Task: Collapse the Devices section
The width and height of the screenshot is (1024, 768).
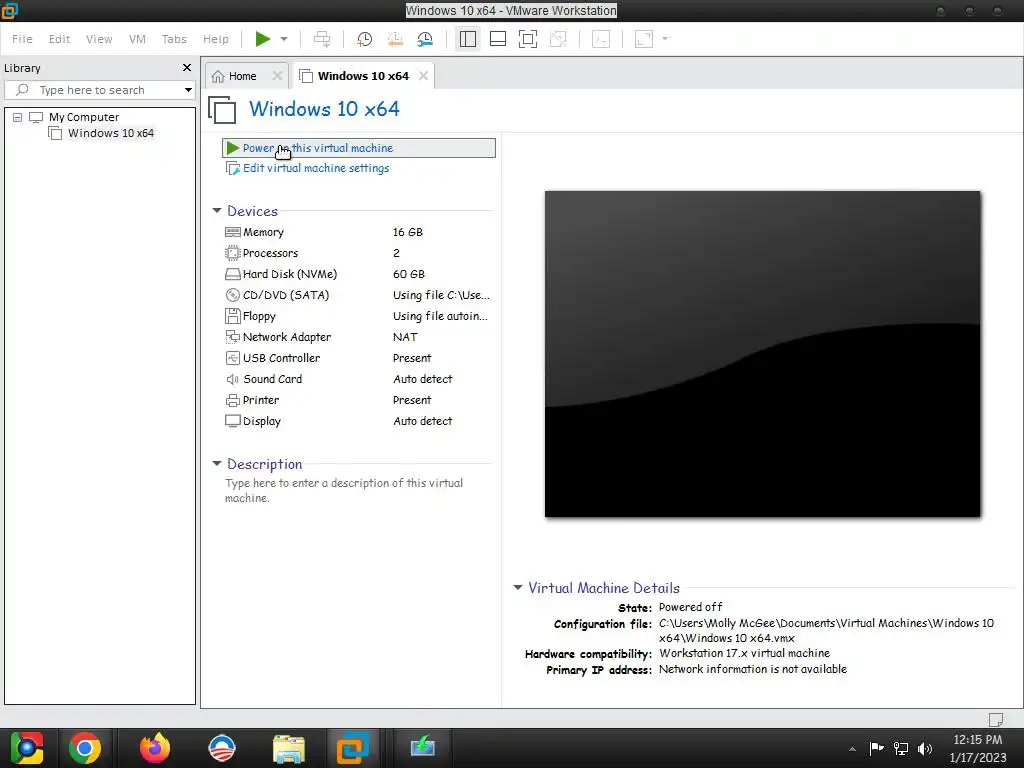Action: 217,210
